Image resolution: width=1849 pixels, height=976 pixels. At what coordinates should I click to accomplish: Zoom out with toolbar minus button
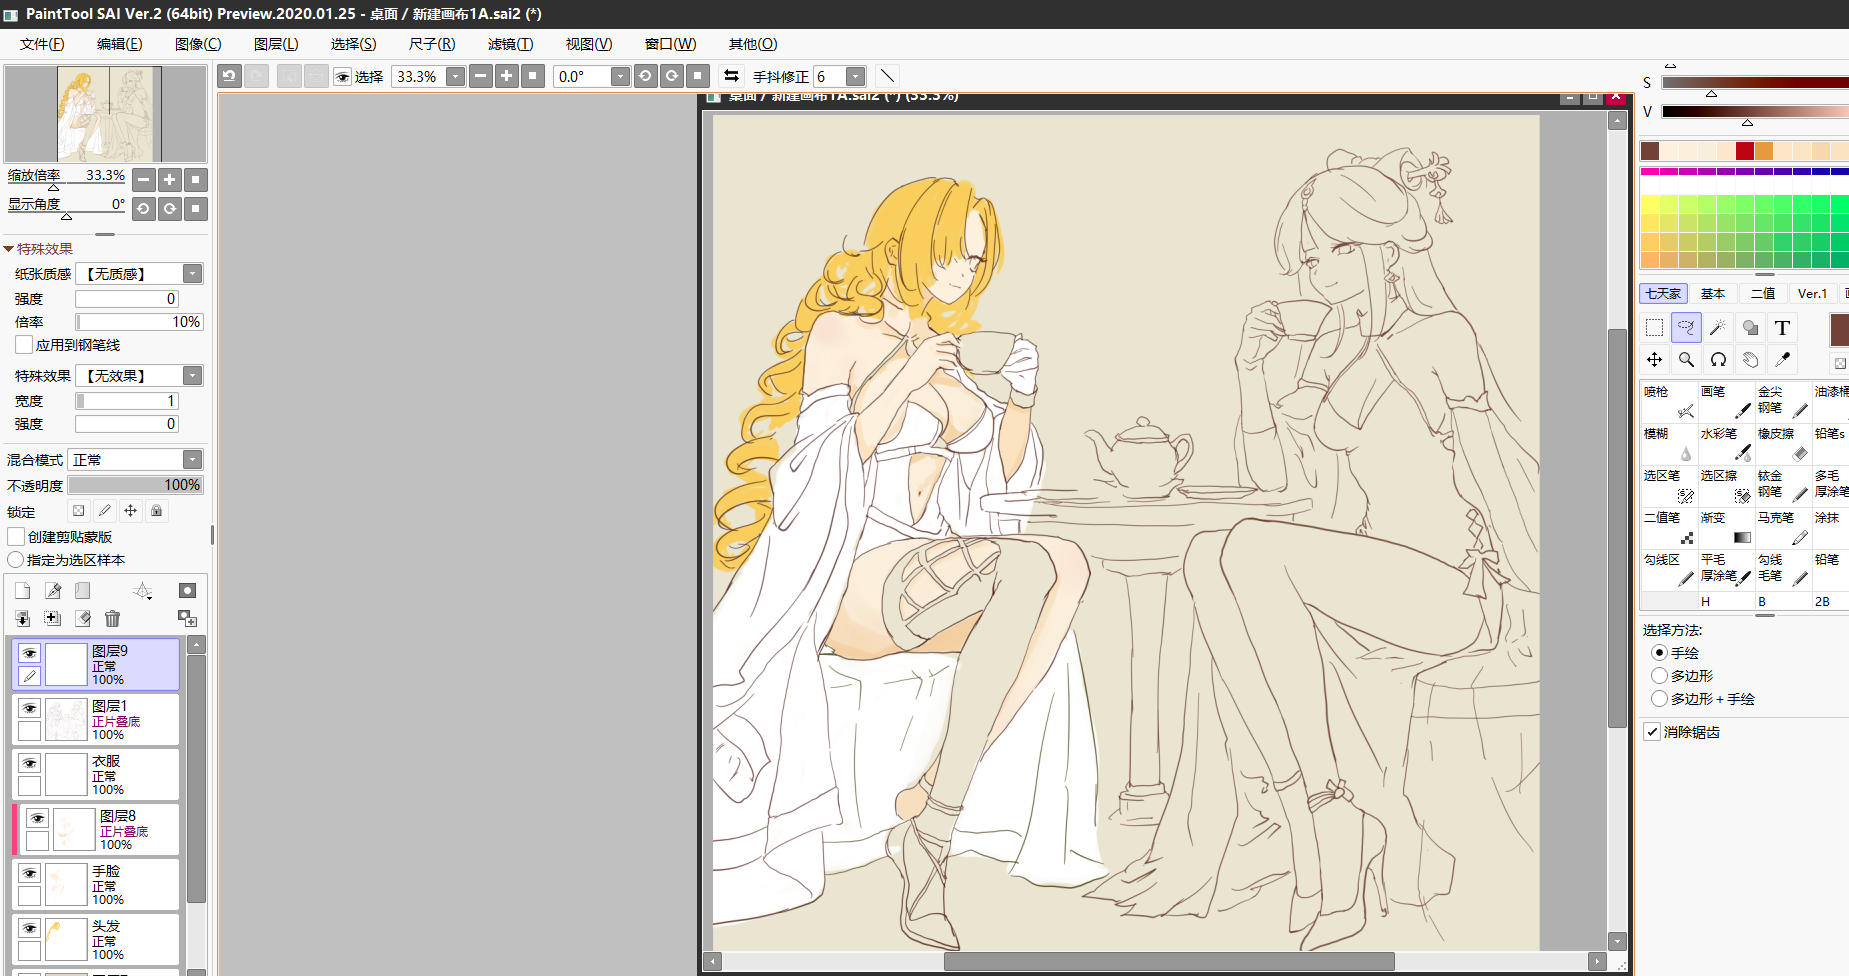481,76
